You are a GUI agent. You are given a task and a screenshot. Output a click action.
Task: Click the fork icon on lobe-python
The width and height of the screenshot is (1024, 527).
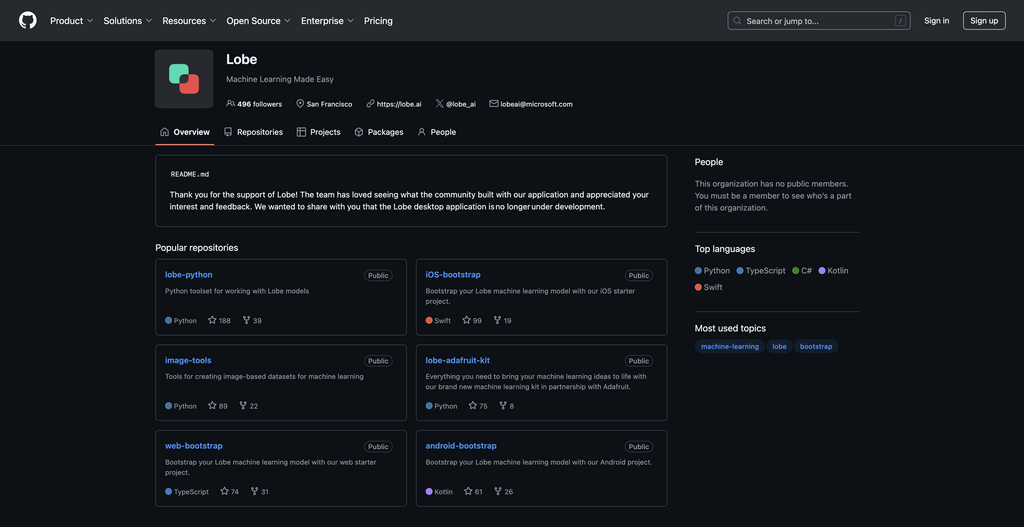pos(246,321)
